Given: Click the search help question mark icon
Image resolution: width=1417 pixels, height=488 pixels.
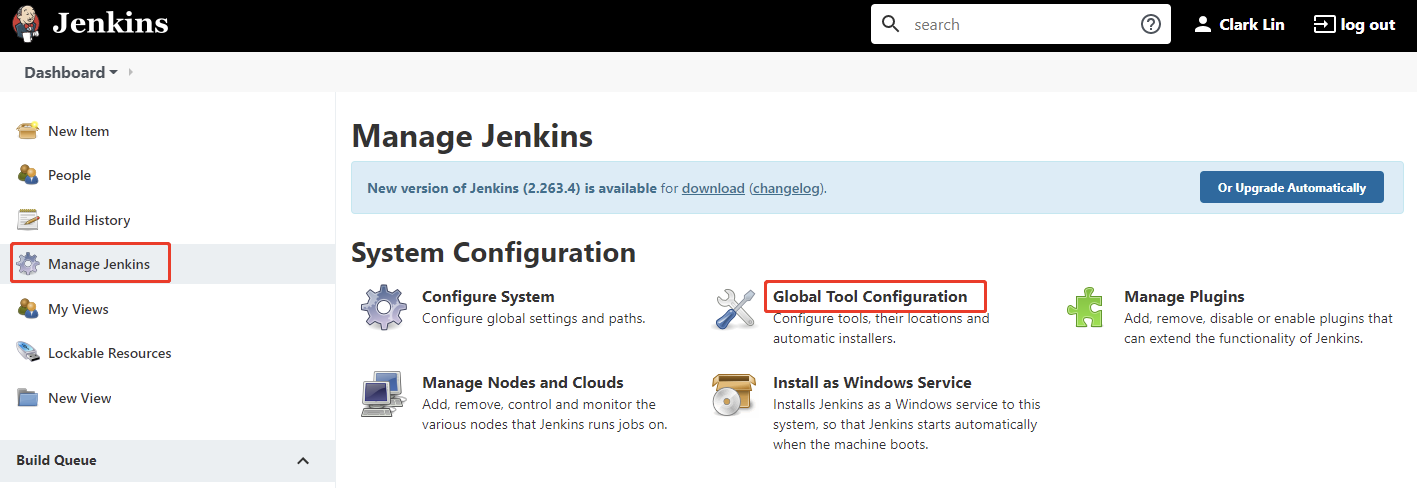Looking at the screenshot, I should (x=1150, y=24).
